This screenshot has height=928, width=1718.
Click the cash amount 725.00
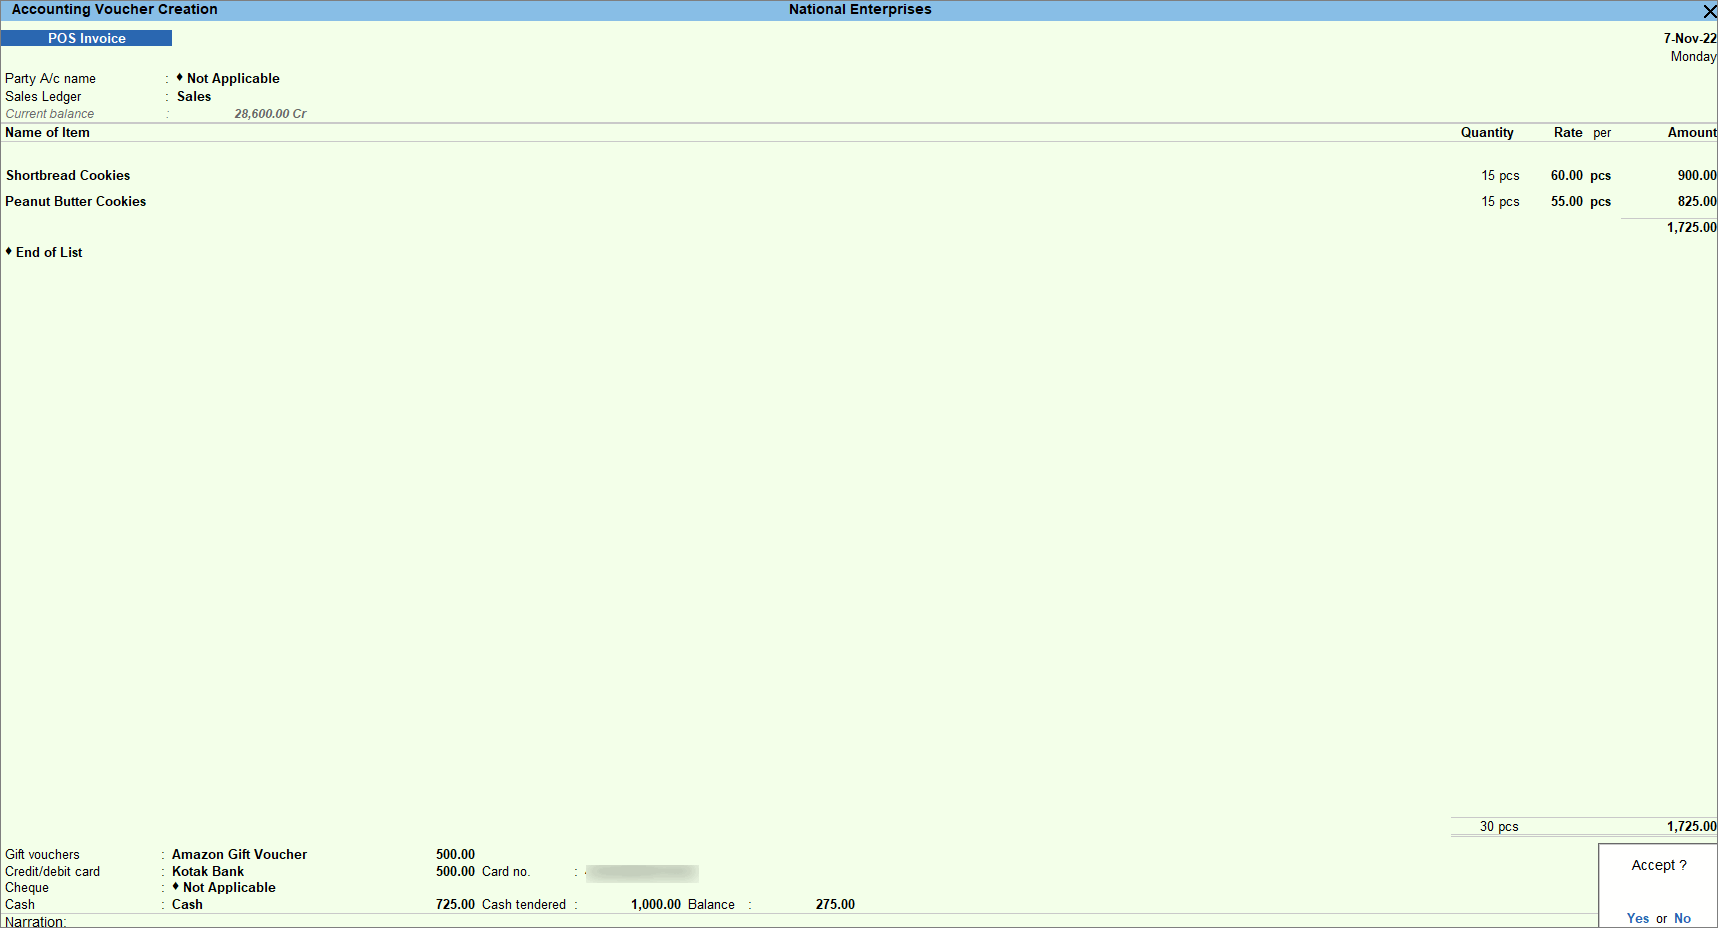(x=455, y=904)
